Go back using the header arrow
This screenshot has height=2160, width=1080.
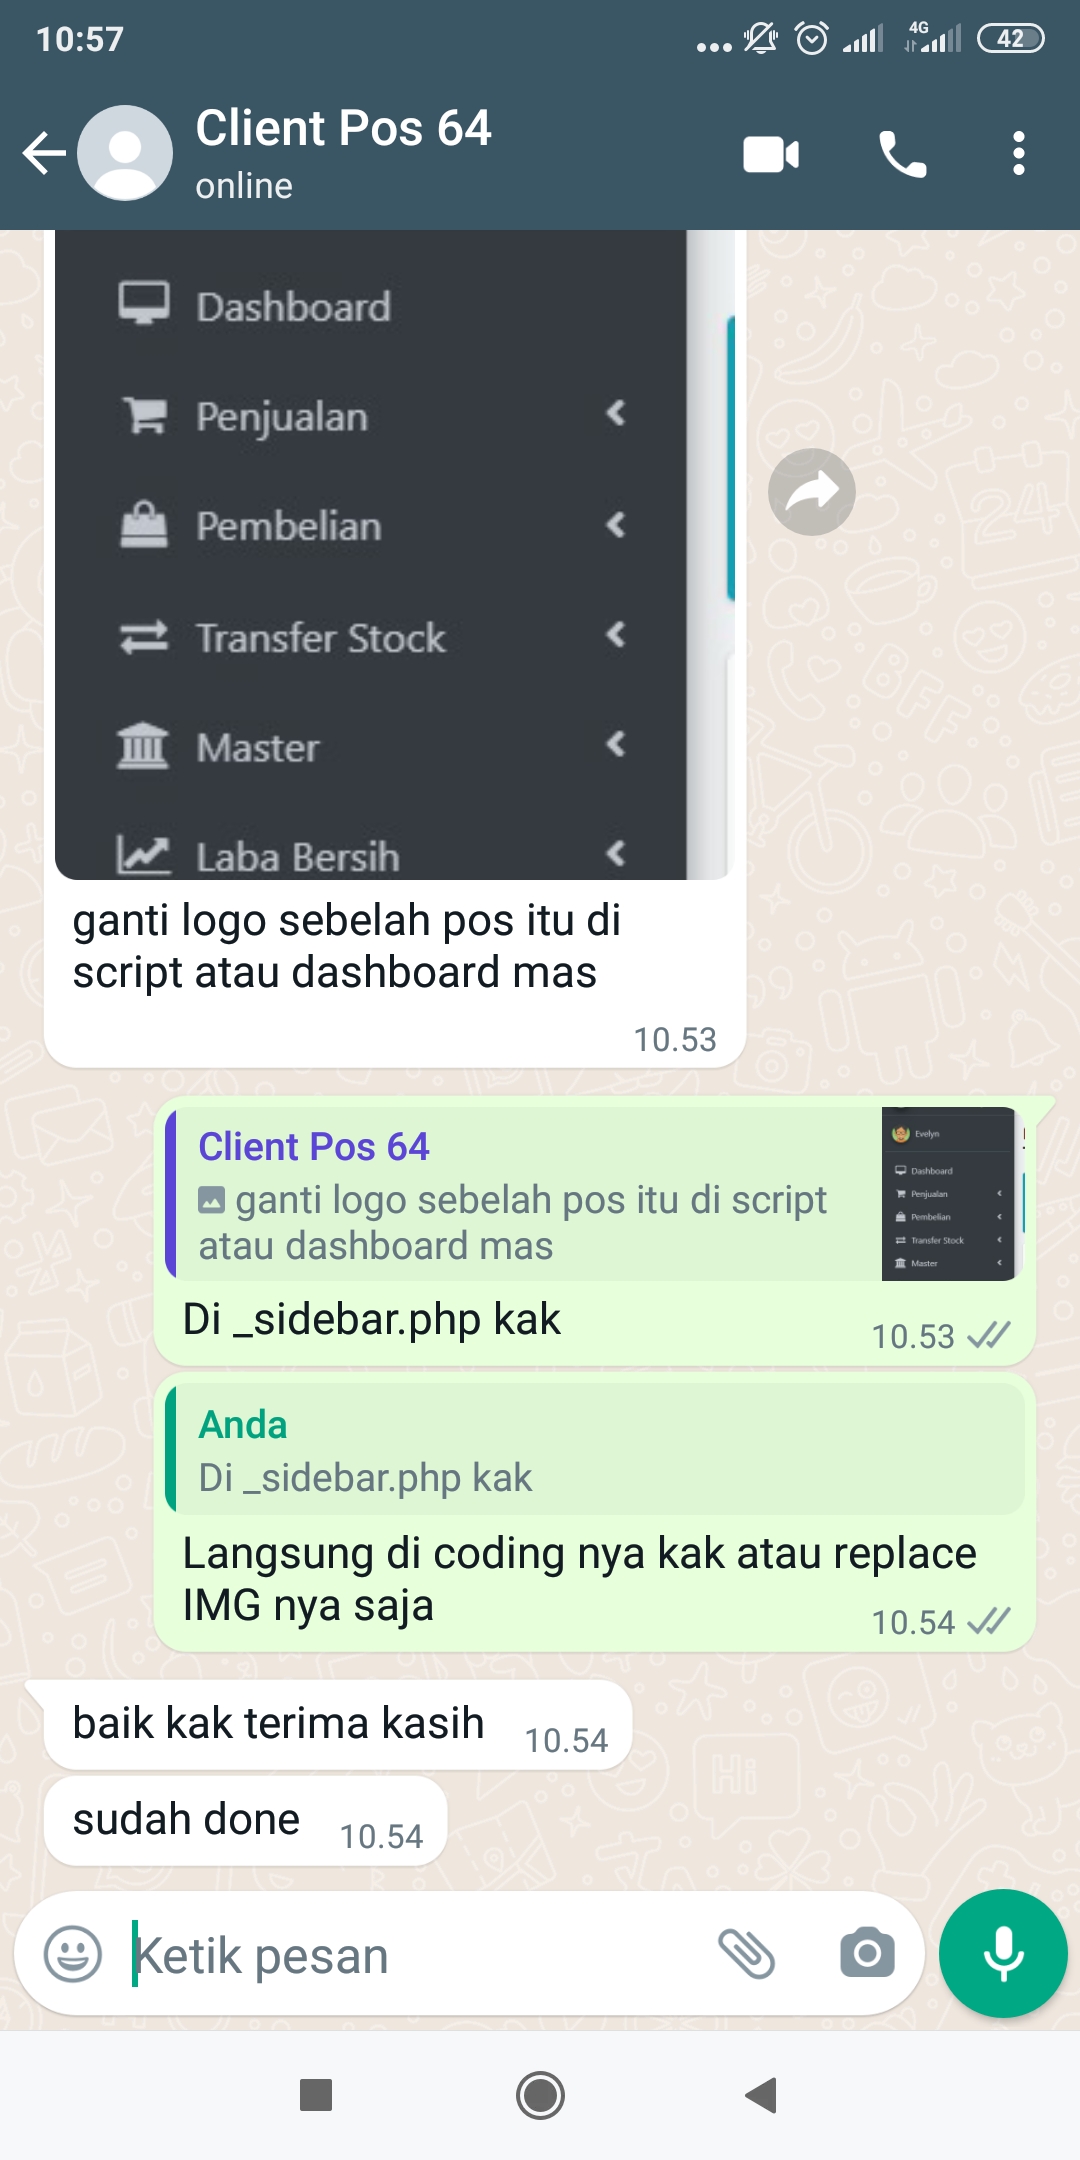point(44,153)
